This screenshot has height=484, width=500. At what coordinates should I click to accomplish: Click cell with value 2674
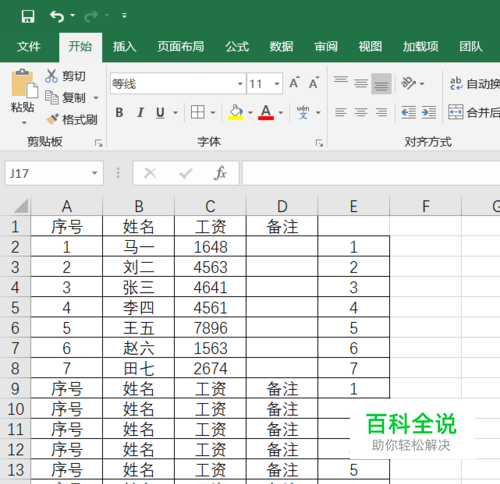tap(210, 368)
